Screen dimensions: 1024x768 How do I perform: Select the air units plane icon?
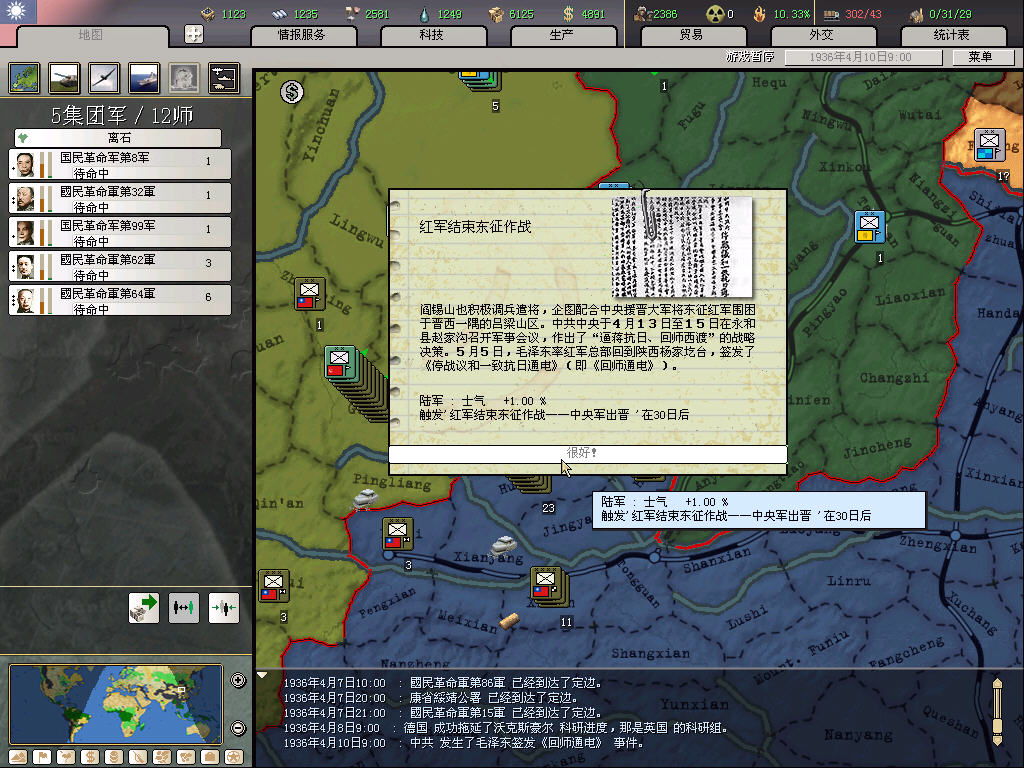104,77
